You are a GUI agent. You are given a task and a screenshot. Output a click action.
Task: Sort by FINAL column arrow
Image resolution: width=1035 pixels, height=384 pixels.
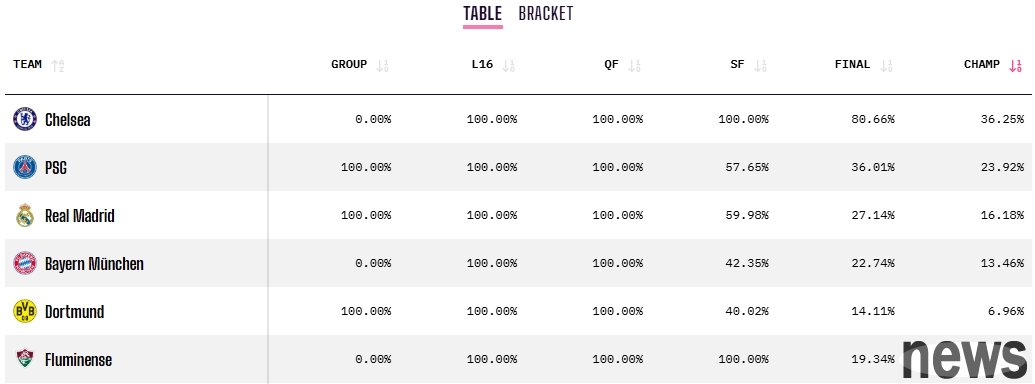click(886, 65)
